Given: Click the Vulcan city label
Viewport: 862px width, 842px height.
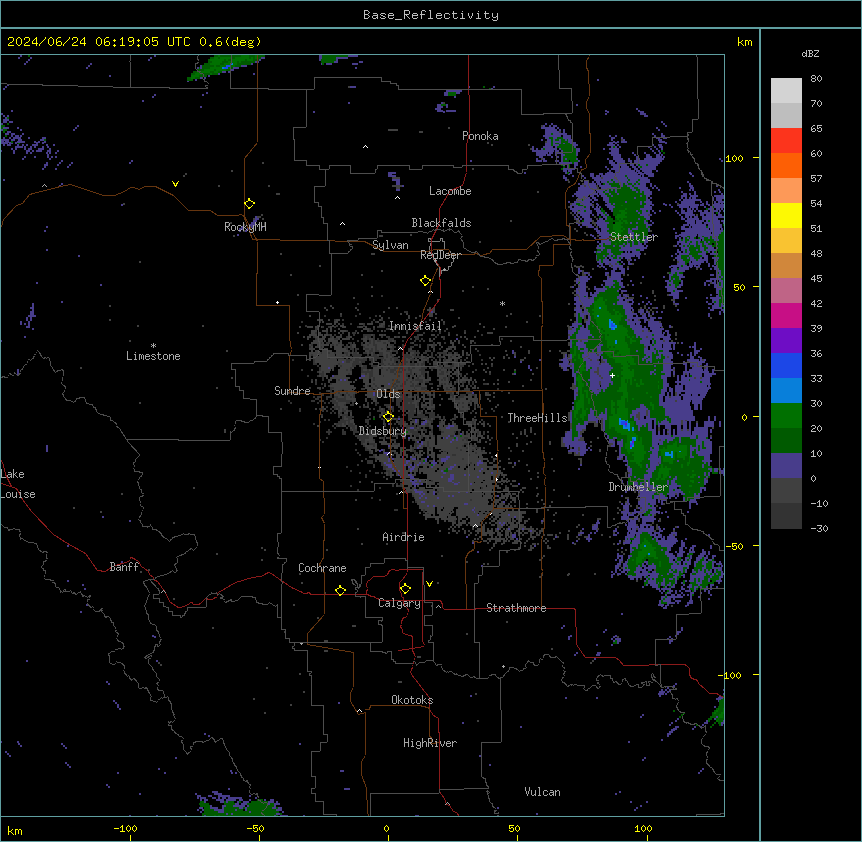Looking at the screenshot, I should click(x=542, y=792).
